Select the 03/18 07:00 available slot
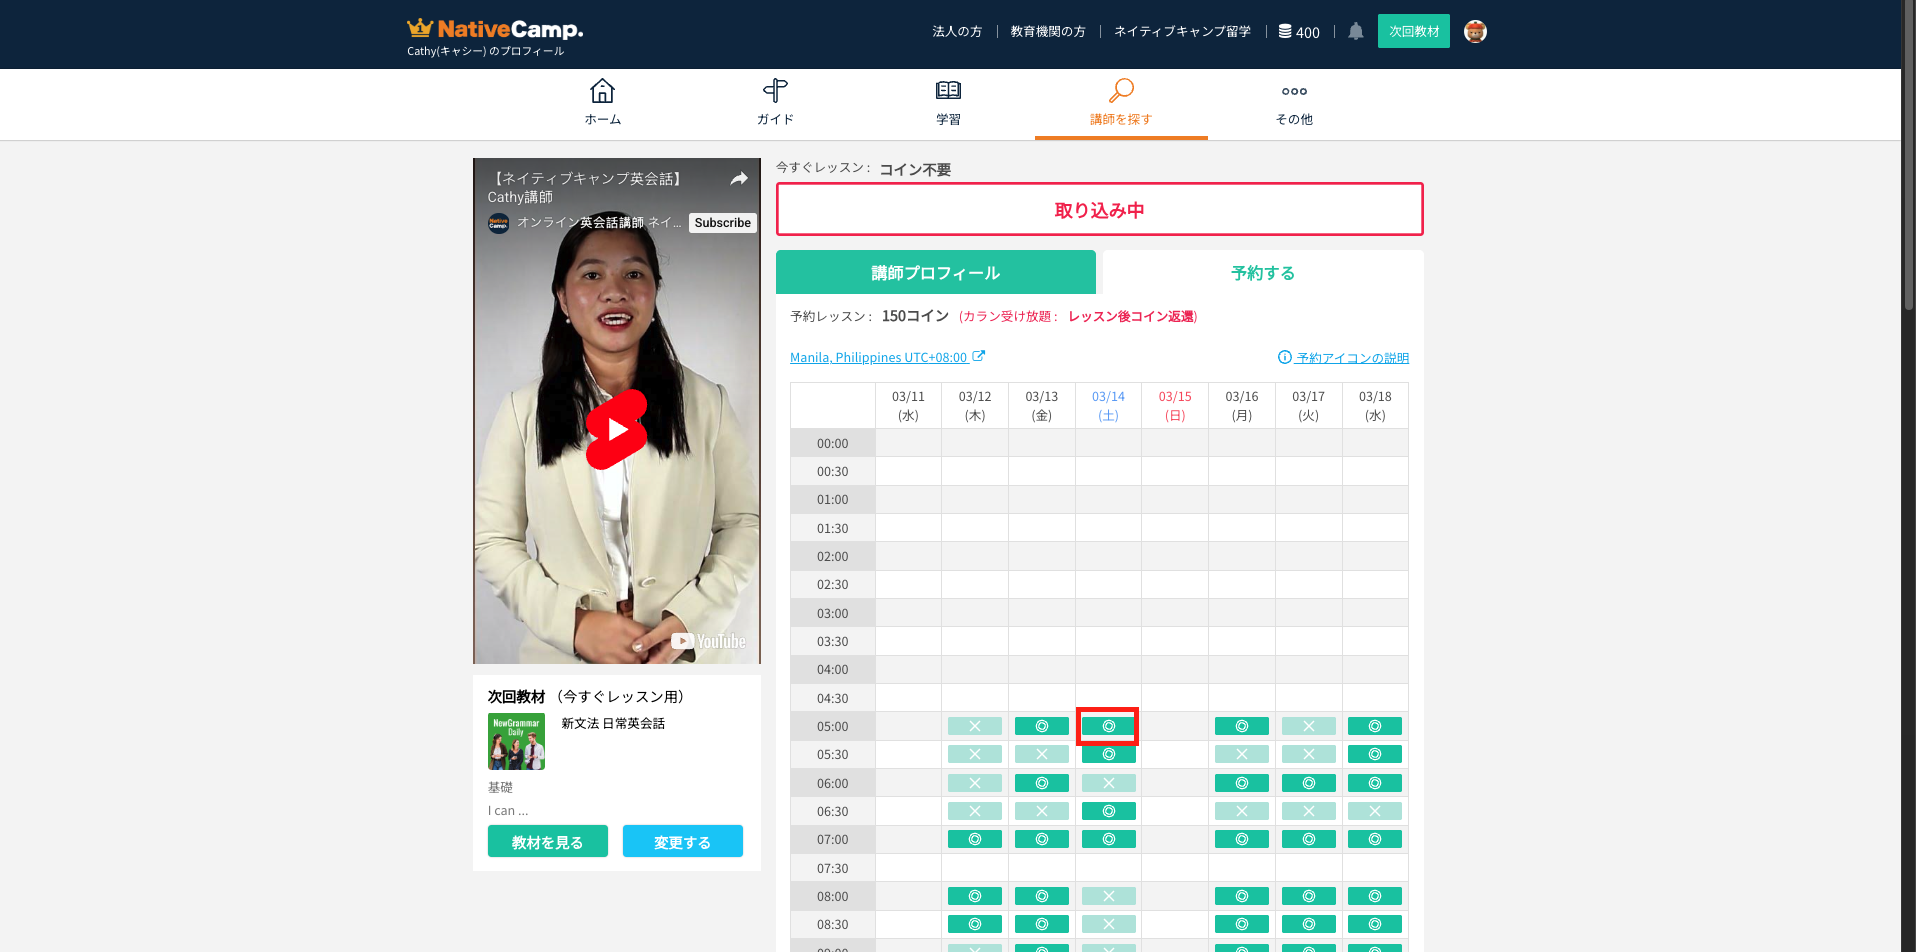This screenshot has height=952, width=1916. tap(1375, 840)
